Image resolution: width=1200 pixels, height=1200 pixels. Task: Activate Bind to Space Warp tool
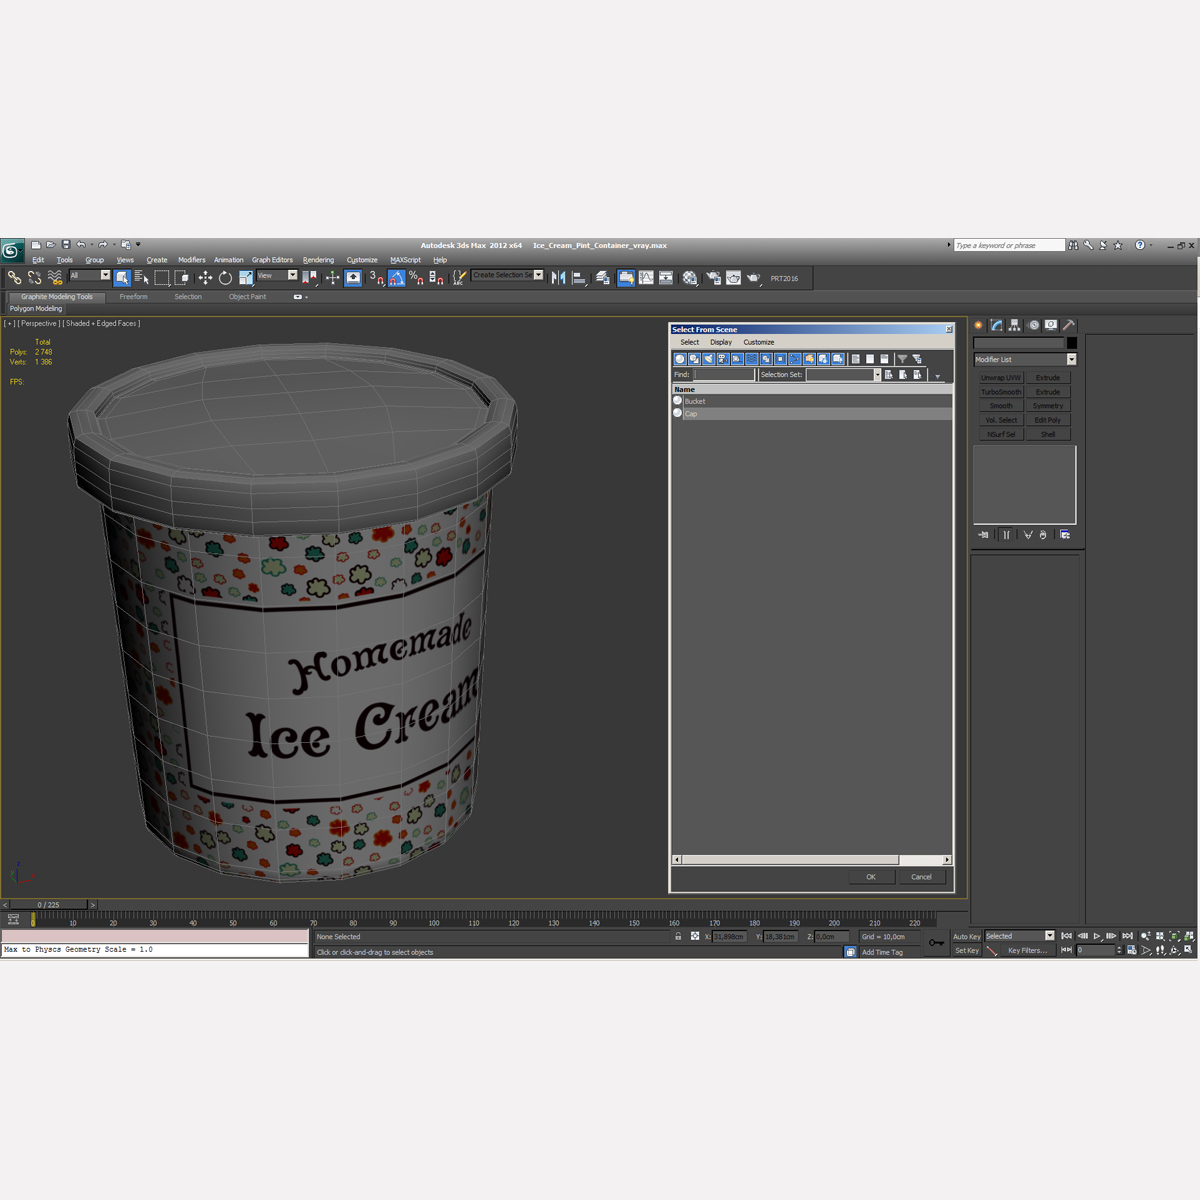55,278
